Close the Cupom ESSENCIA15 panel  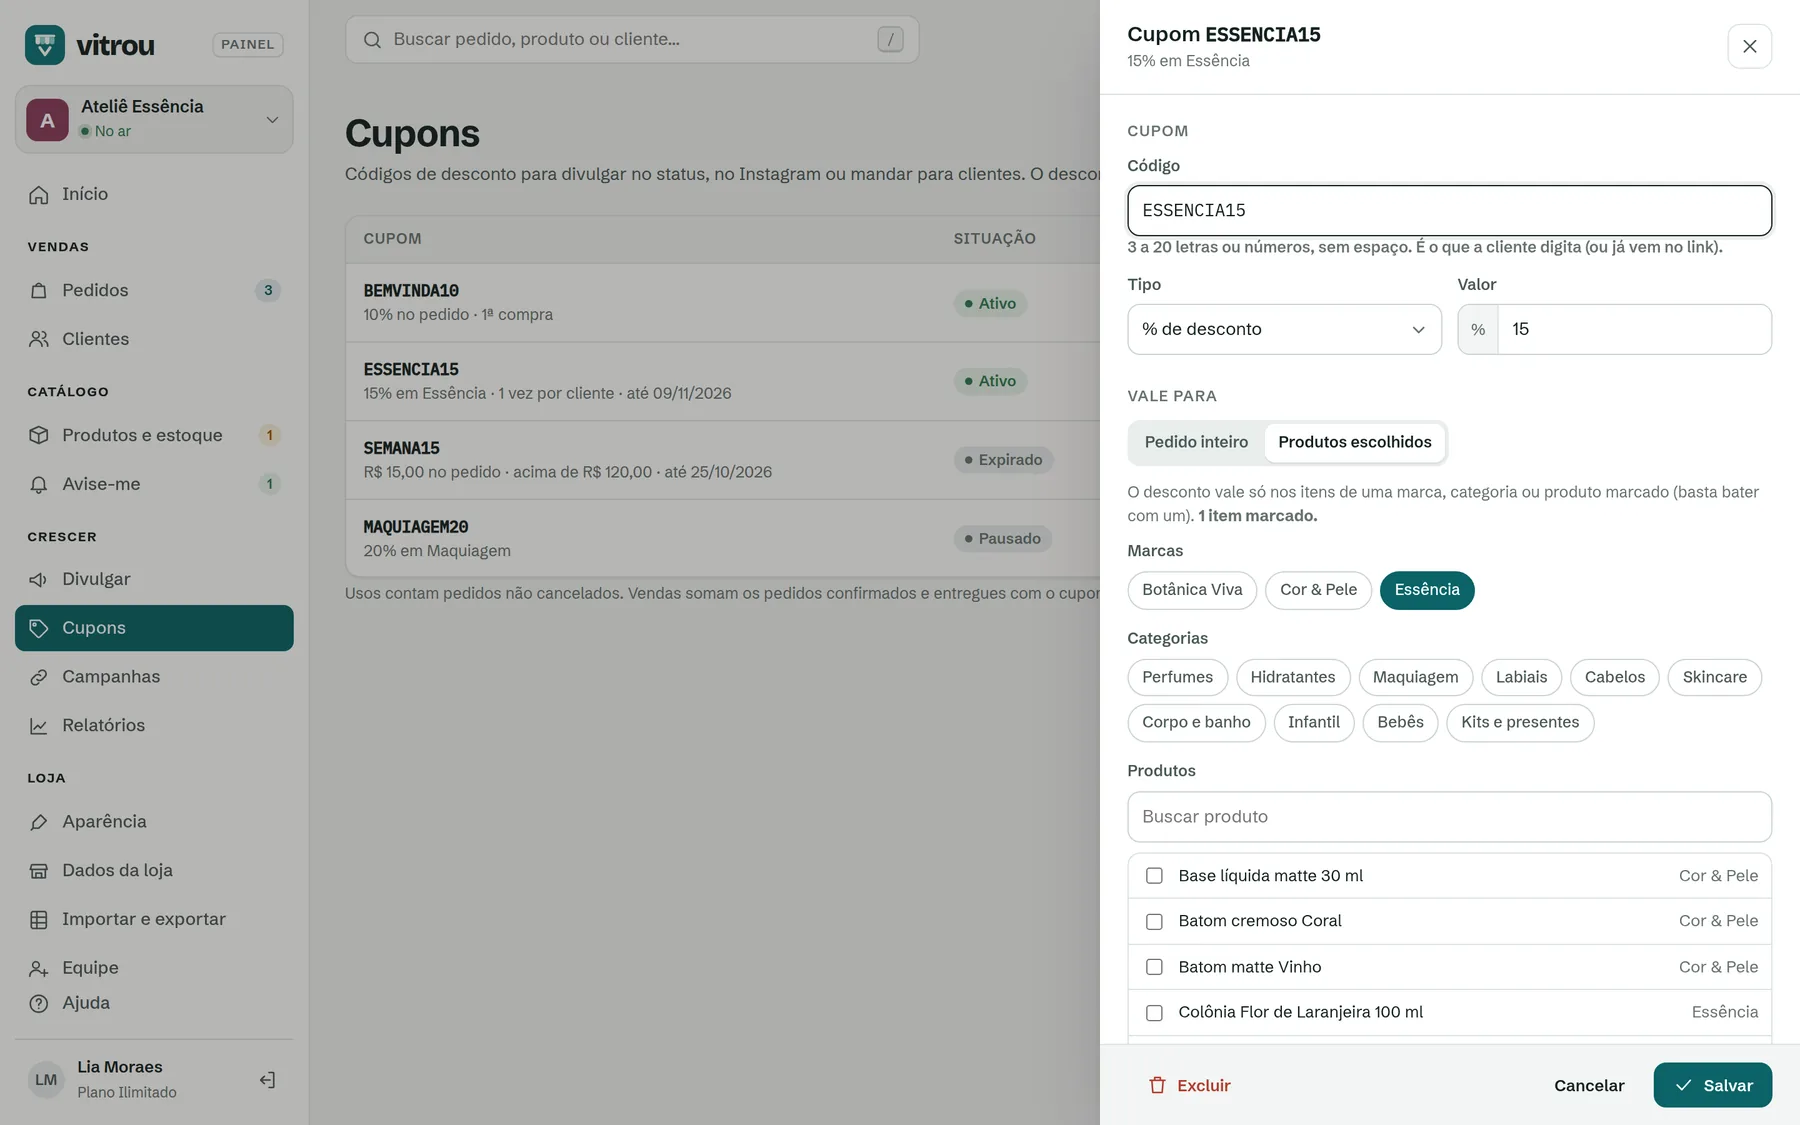1749,46
